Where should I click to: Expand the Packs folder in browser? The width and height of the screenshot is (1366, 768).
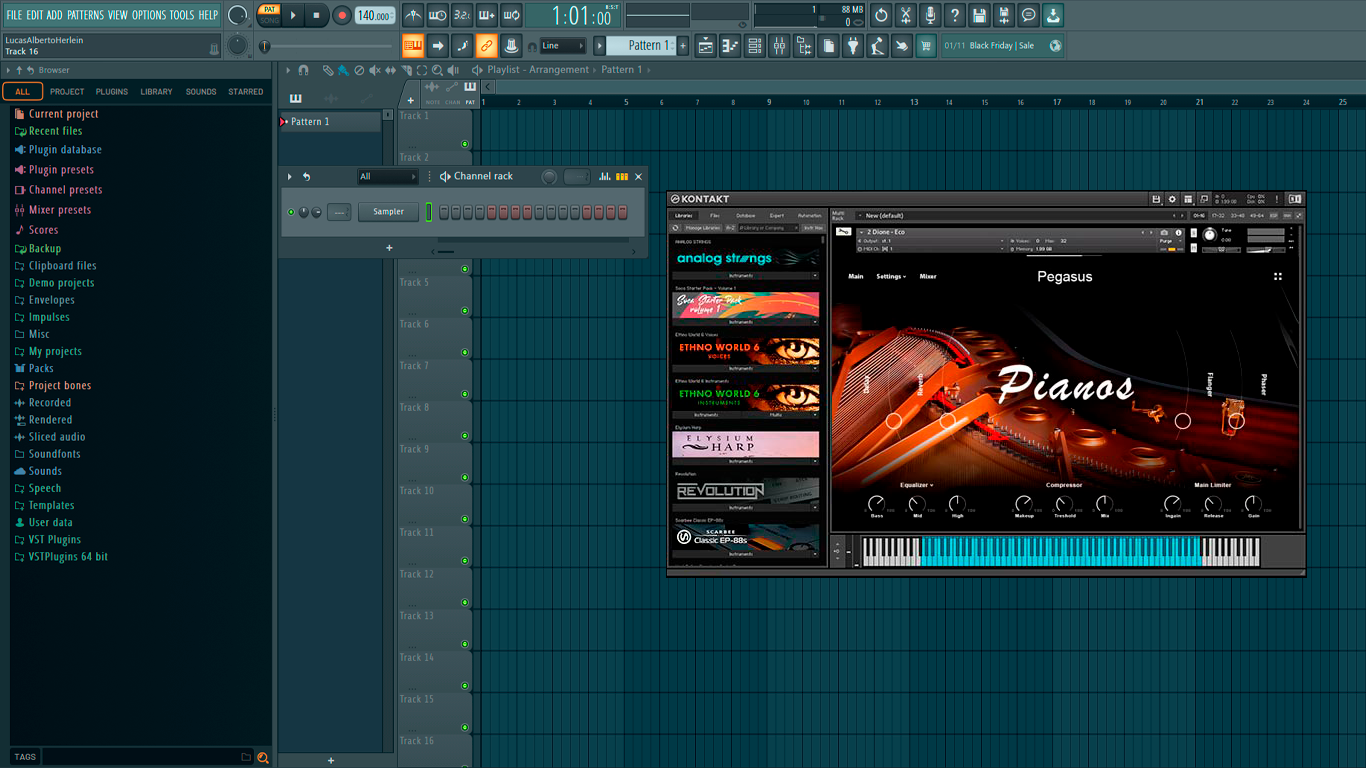[41, 368]
